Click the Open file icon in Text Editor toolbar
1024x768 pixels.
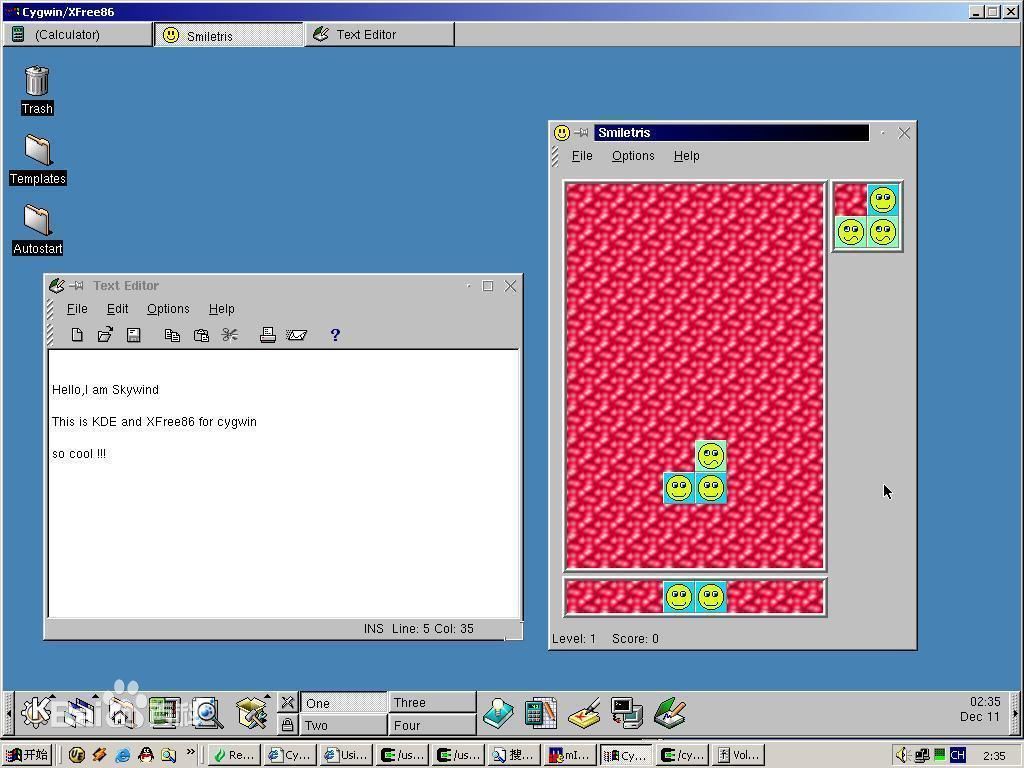point(105,335)
